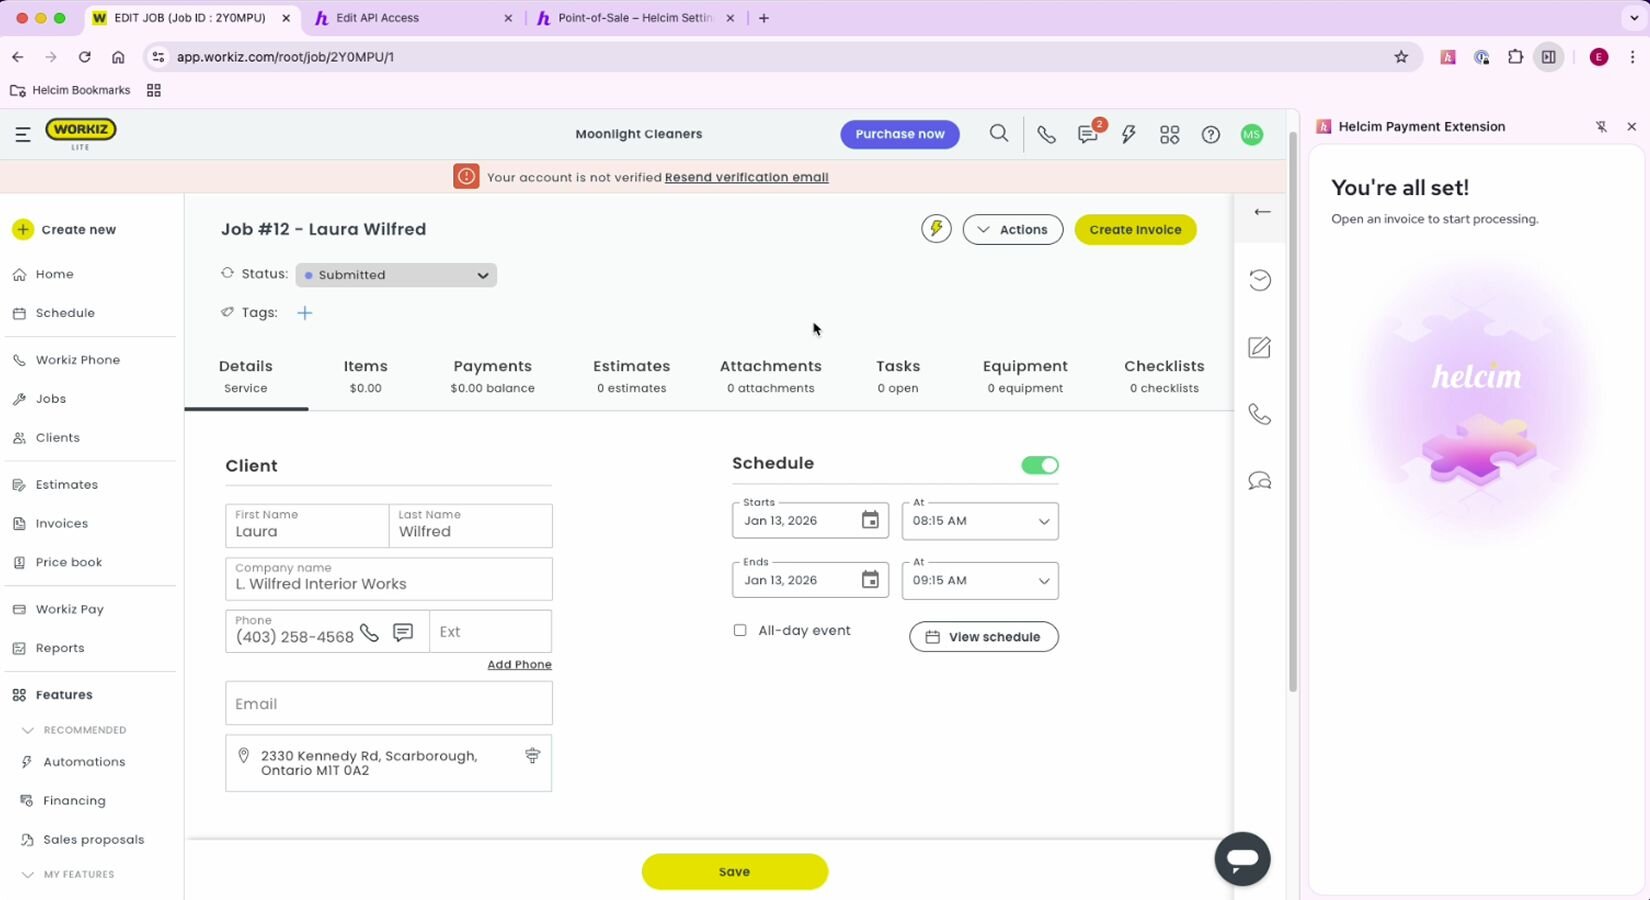Click the lightning bolt icon near Actions
The image size is (1650, 900).
(936, 229)
